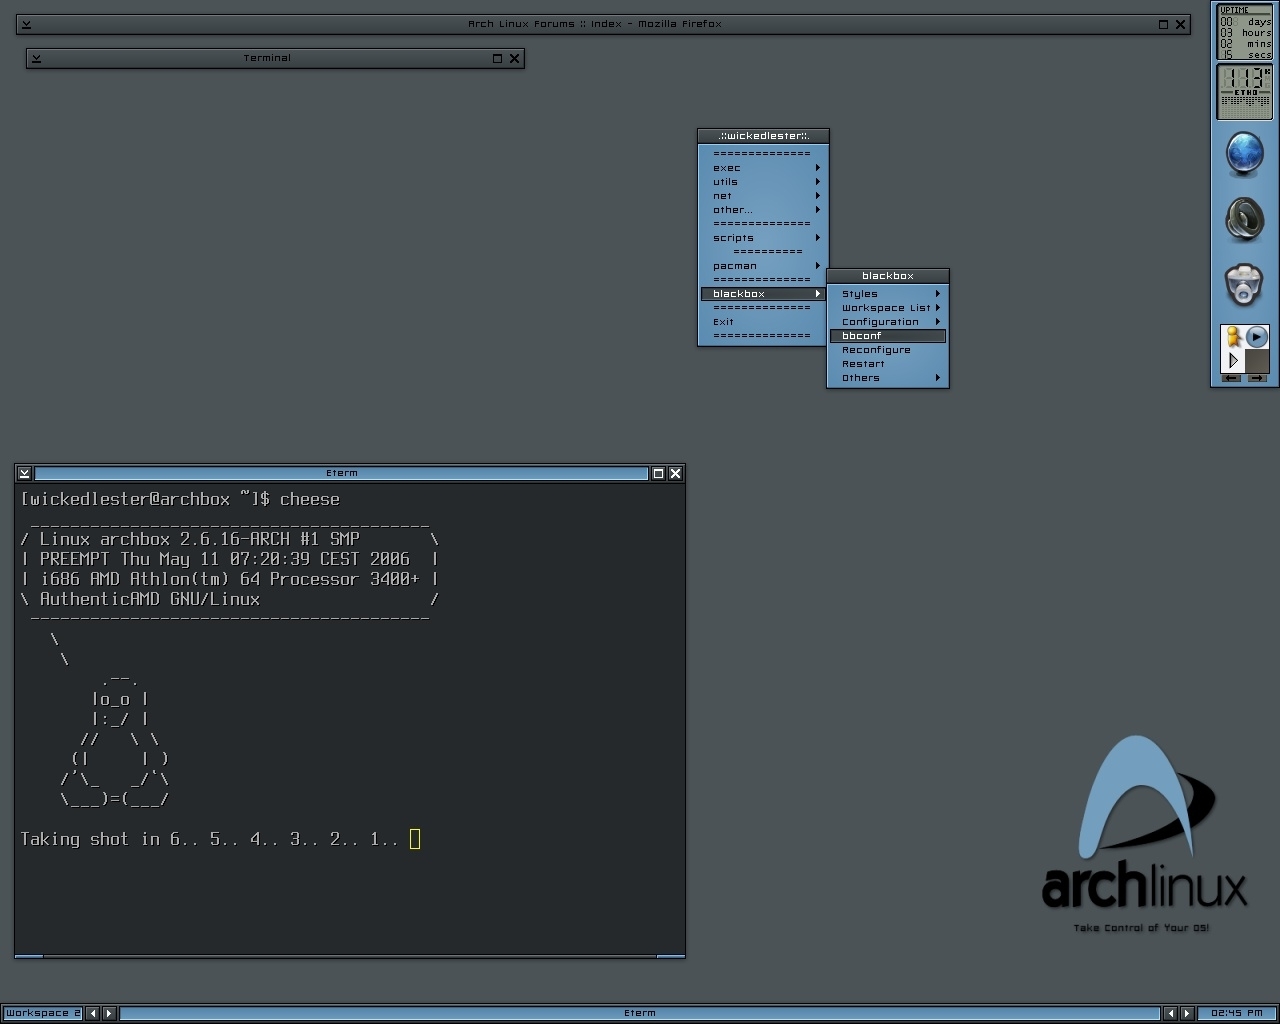Open the Others submenu

pos(888,378)
